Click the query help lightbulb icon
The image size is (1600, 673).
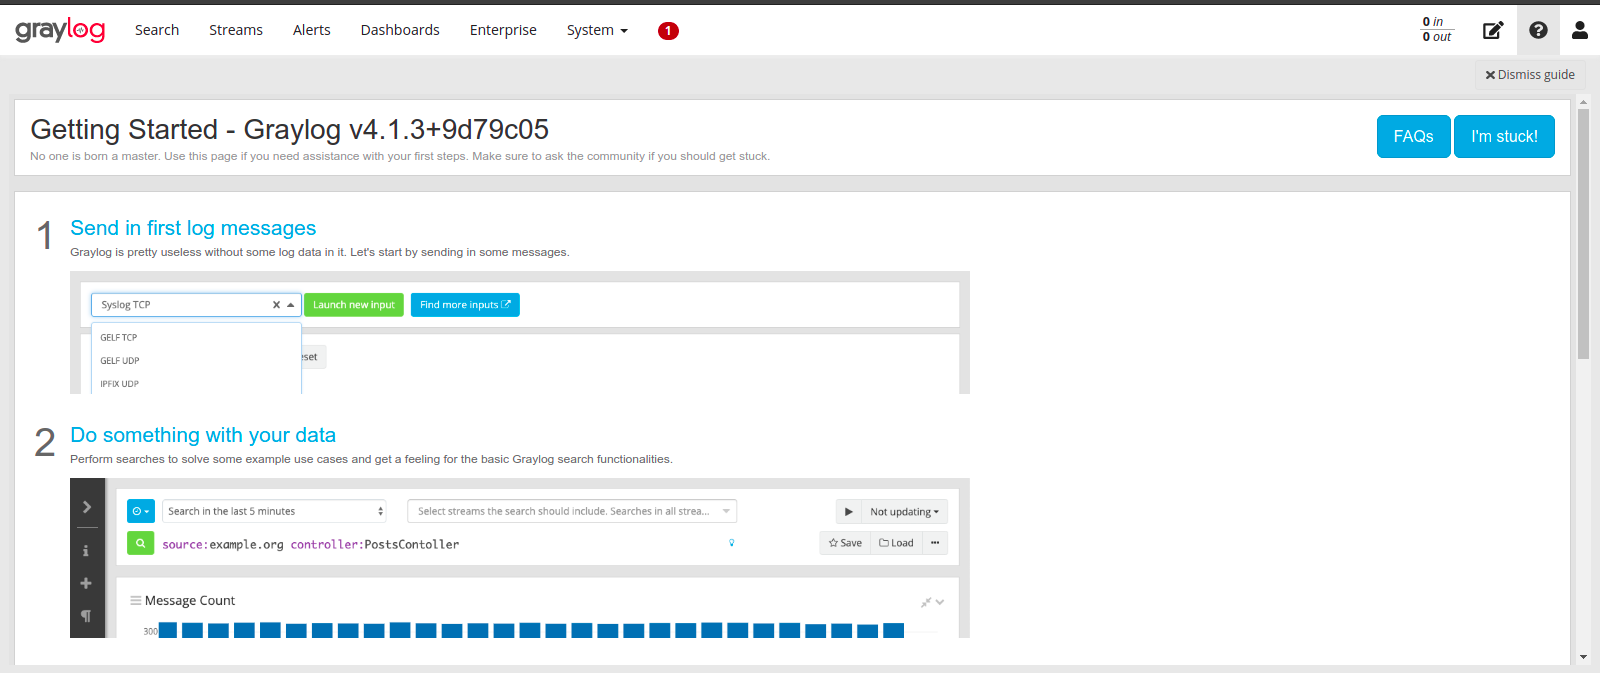click(x=732, y=543)
